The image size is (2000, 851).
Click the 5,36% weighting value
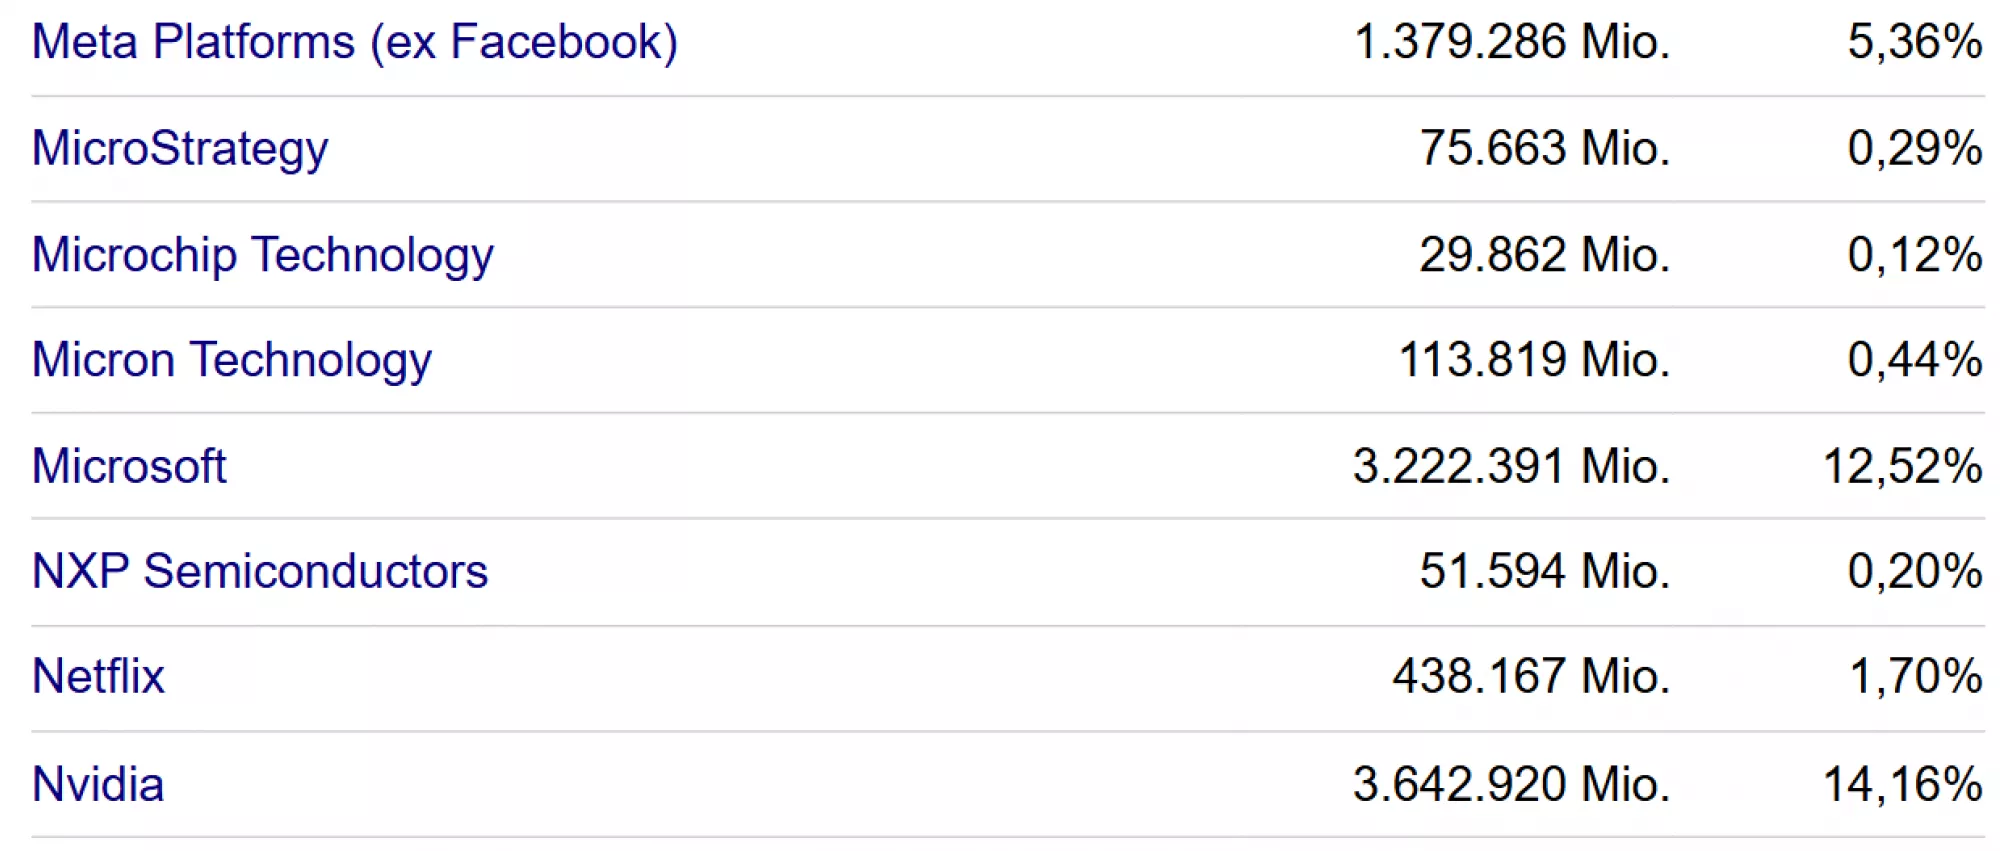pyautogui.click(x=1914, y=43)
